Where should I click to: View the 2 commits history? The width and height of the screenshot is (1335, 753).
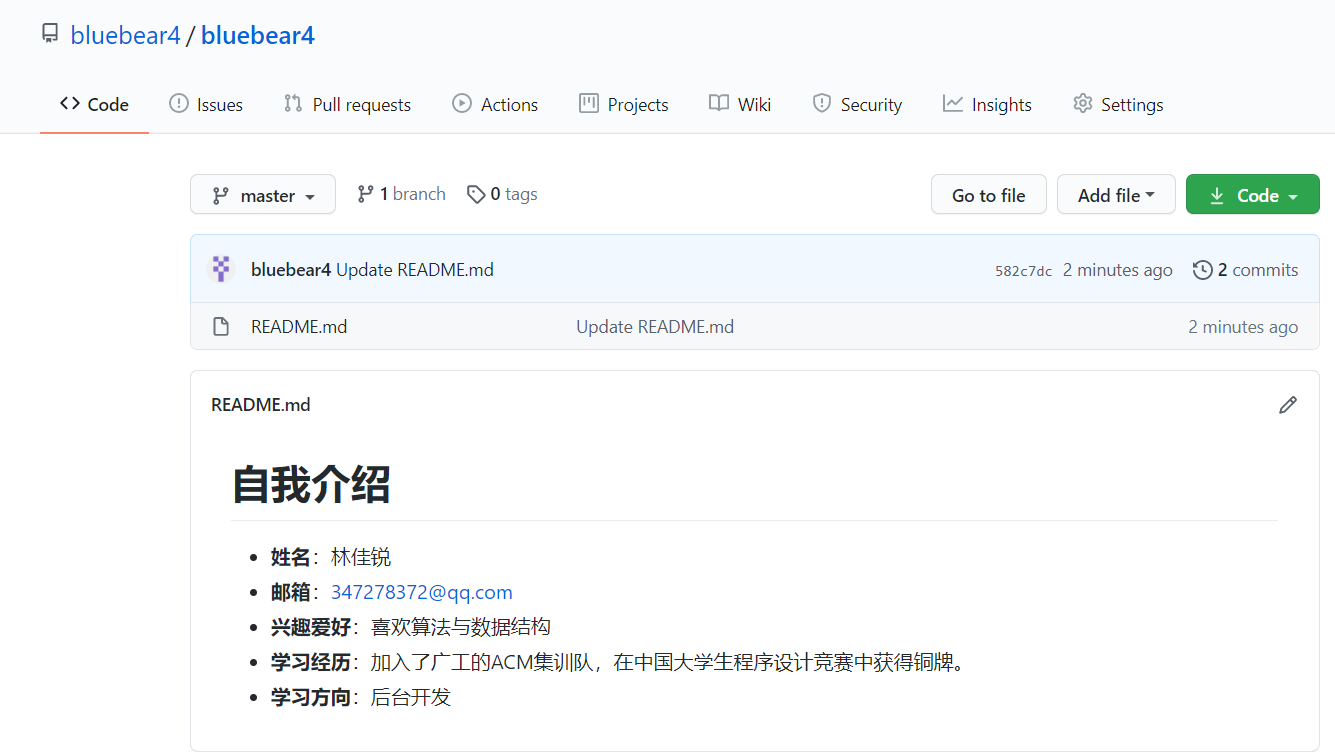(1246, 270)
